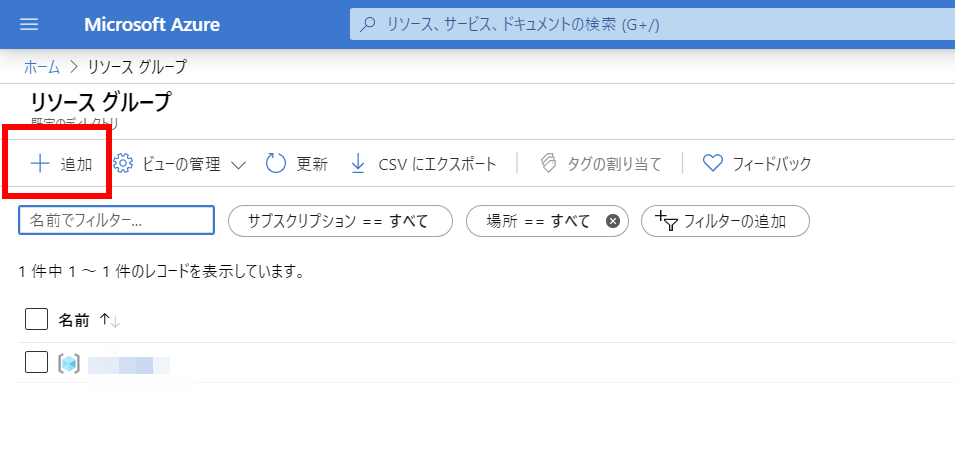The image size is (955, 458).
Task: Click the ビューの管理 gear icon
Action: [x=123, y=164]
